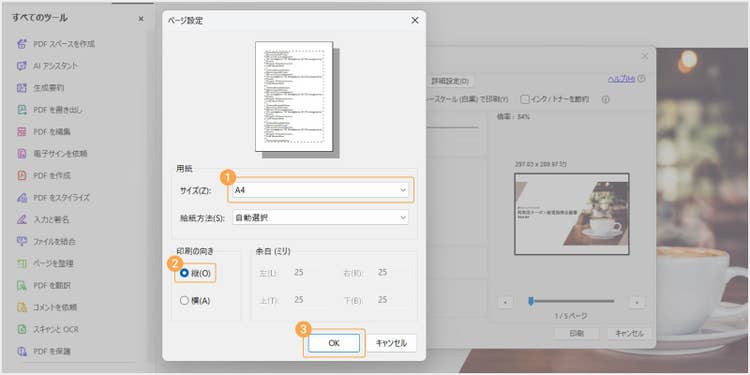Image resolution: width=750 pixels, height=375 pixels.
Task: Open the ページを整理 organize pages icon
Action: [22, 264]
